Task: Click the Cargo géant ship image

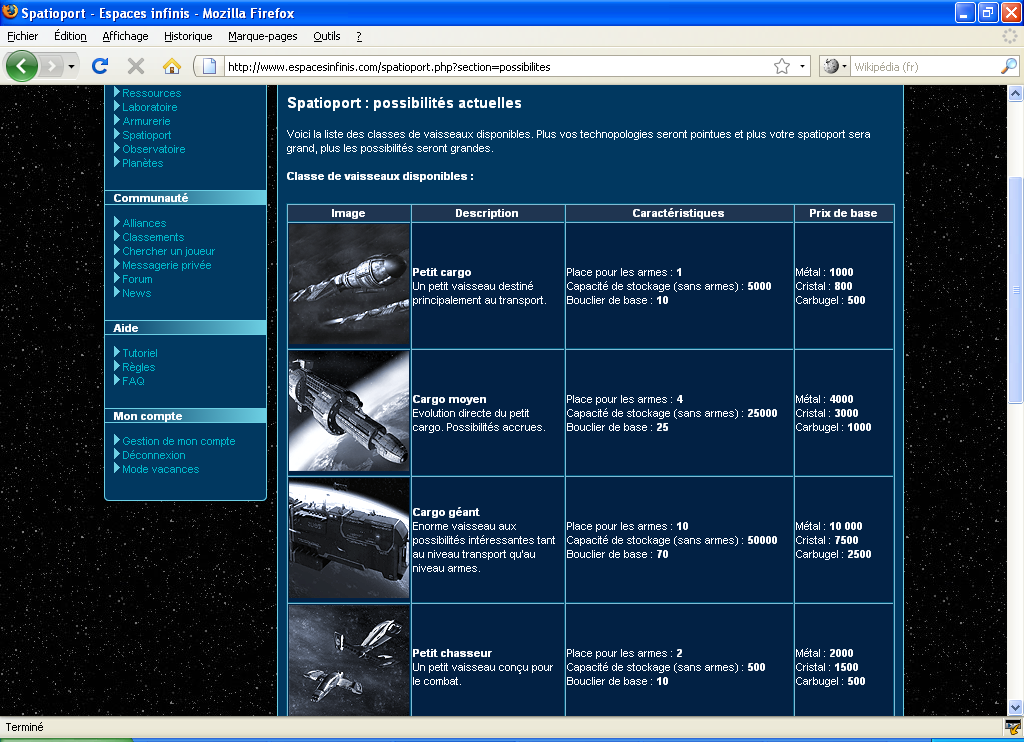Action: [349, 538]
